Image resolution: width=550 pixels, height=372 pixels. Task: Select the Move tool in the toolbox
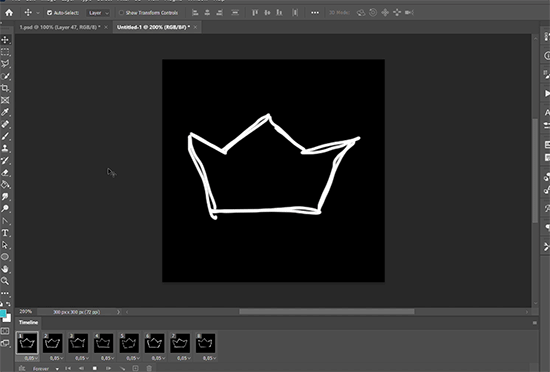click(5, 40)
